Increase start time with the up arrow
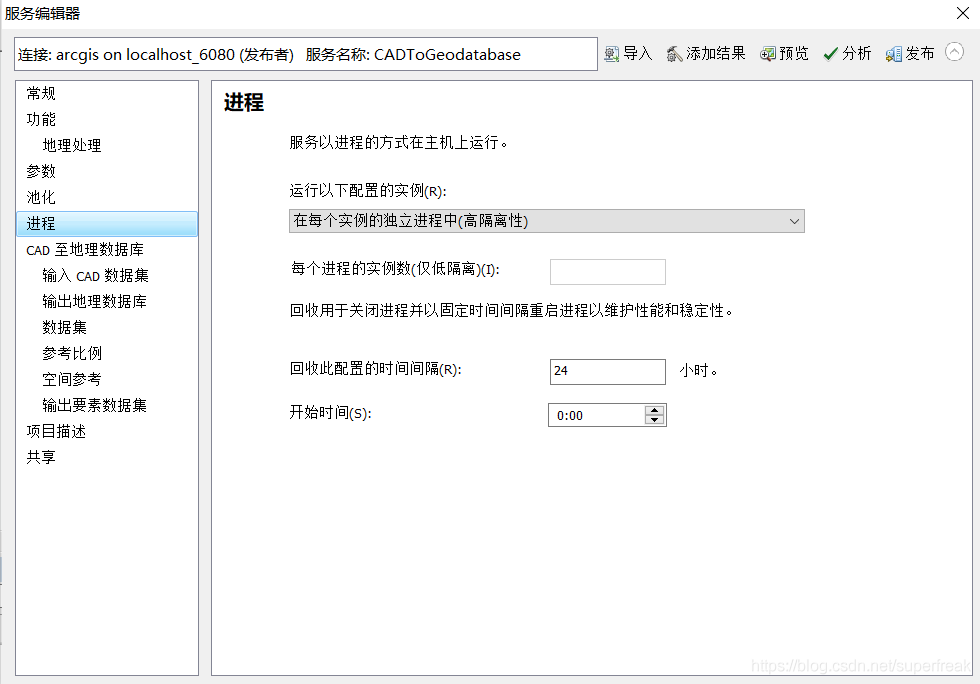Image resolution: width=980 pixels, height=684 pixels. point(654,410)
